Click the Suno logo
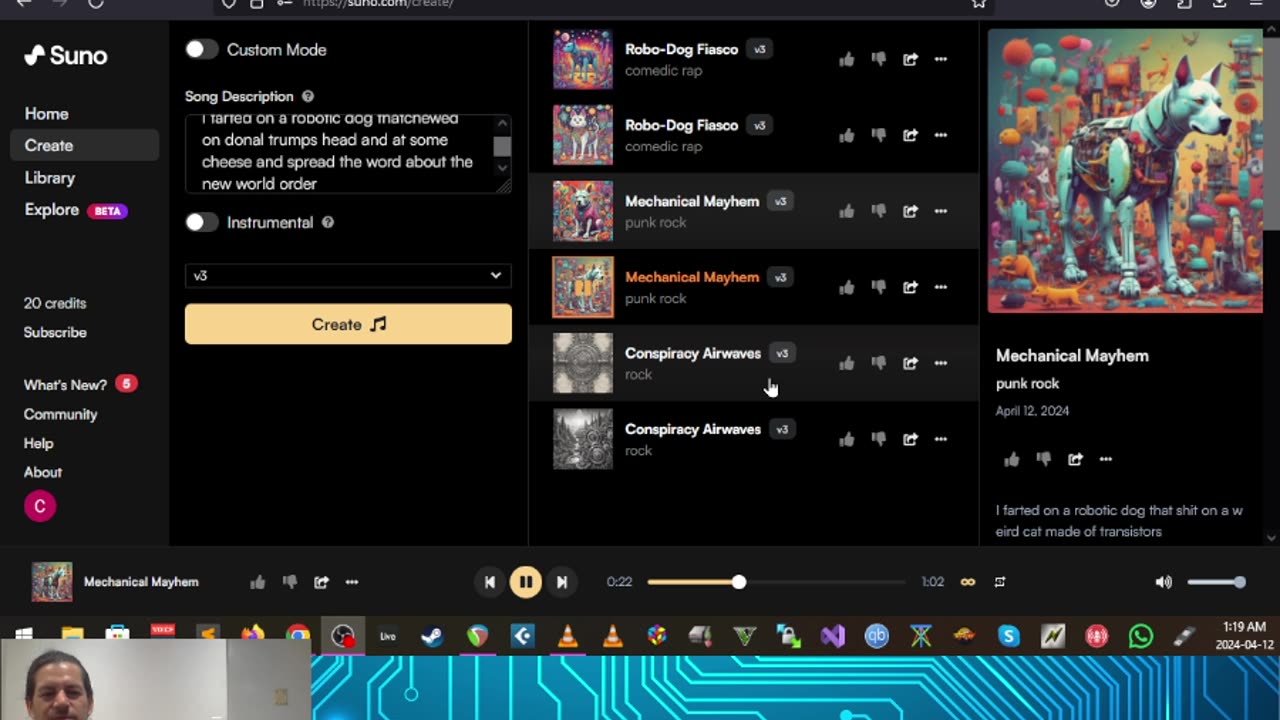1280x720 pixels. [x=66, y=55]
